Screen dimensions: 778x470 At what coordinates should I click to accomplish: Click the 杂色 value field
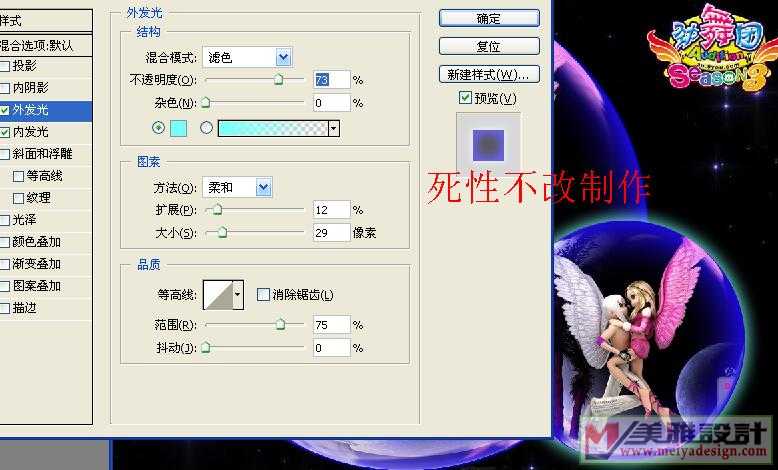(331, 103)
